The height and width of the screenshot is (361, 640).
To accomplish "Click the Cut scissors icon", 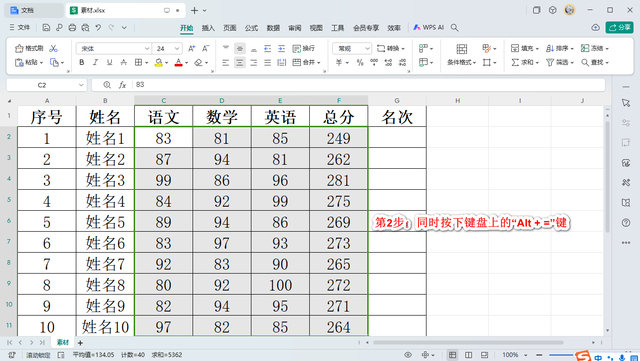I will click(53, 49).
